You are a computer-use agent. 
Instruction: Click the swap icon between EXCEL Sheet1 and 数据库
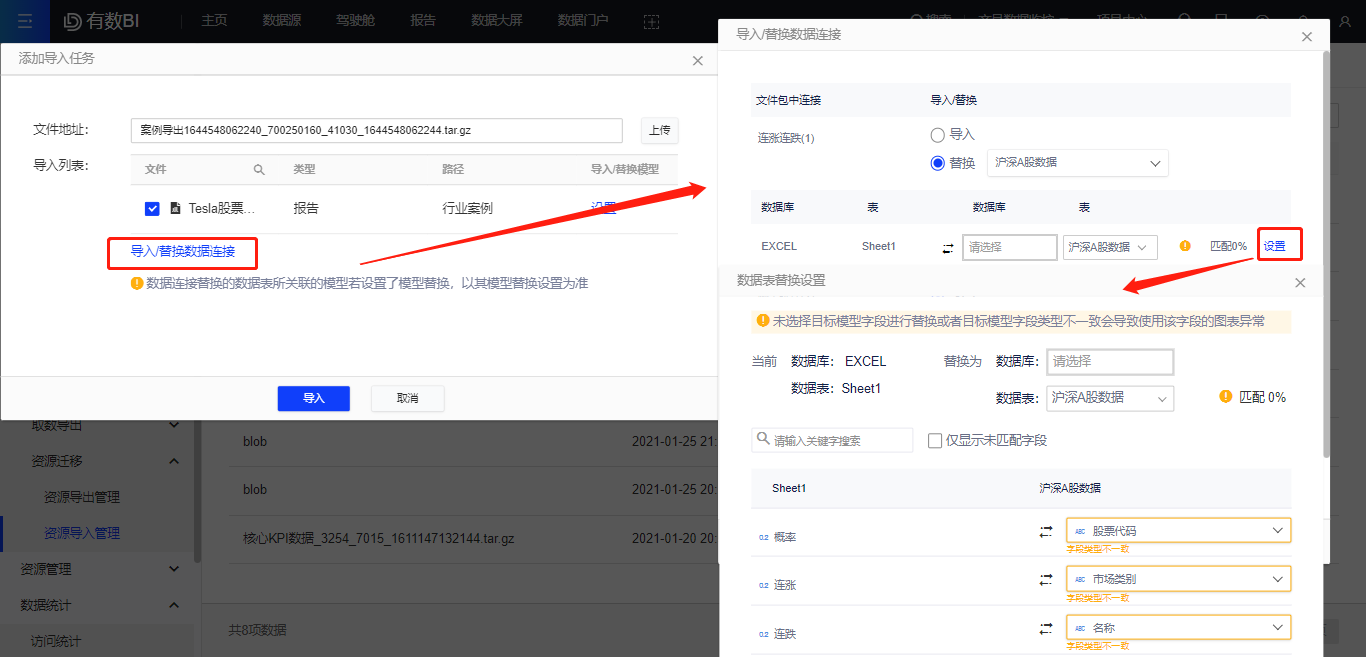pyautogui.click(x=947, y=246)
